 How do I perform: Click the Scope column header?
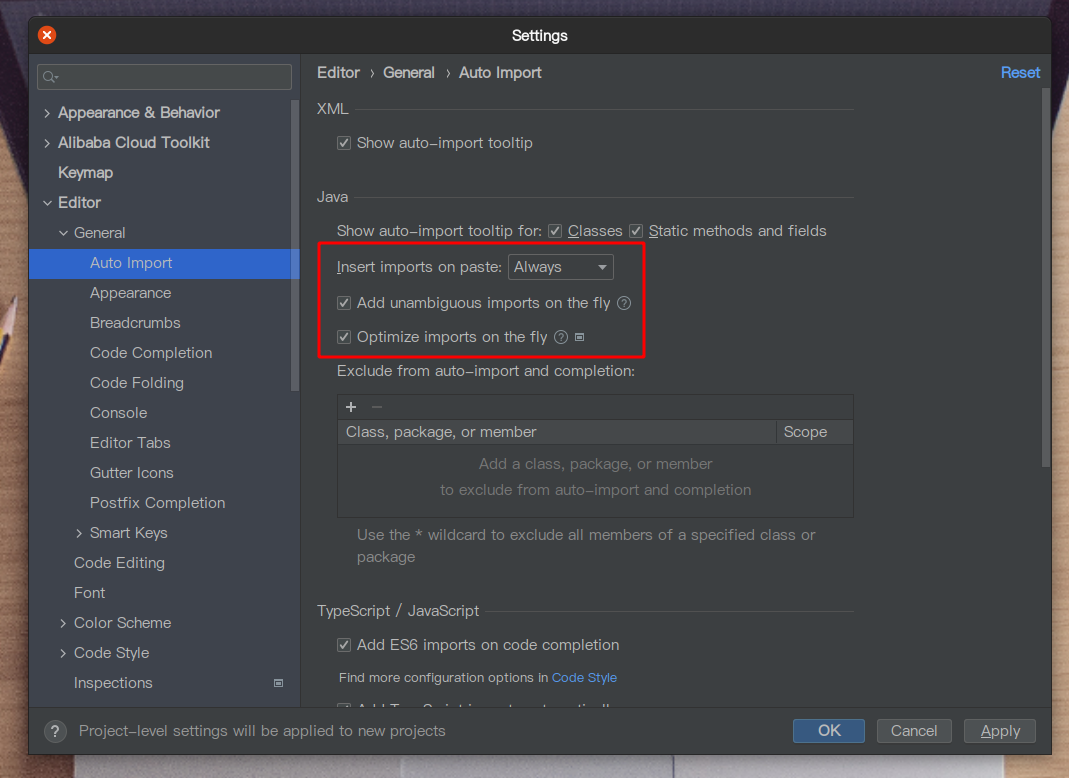pos(815,432)
